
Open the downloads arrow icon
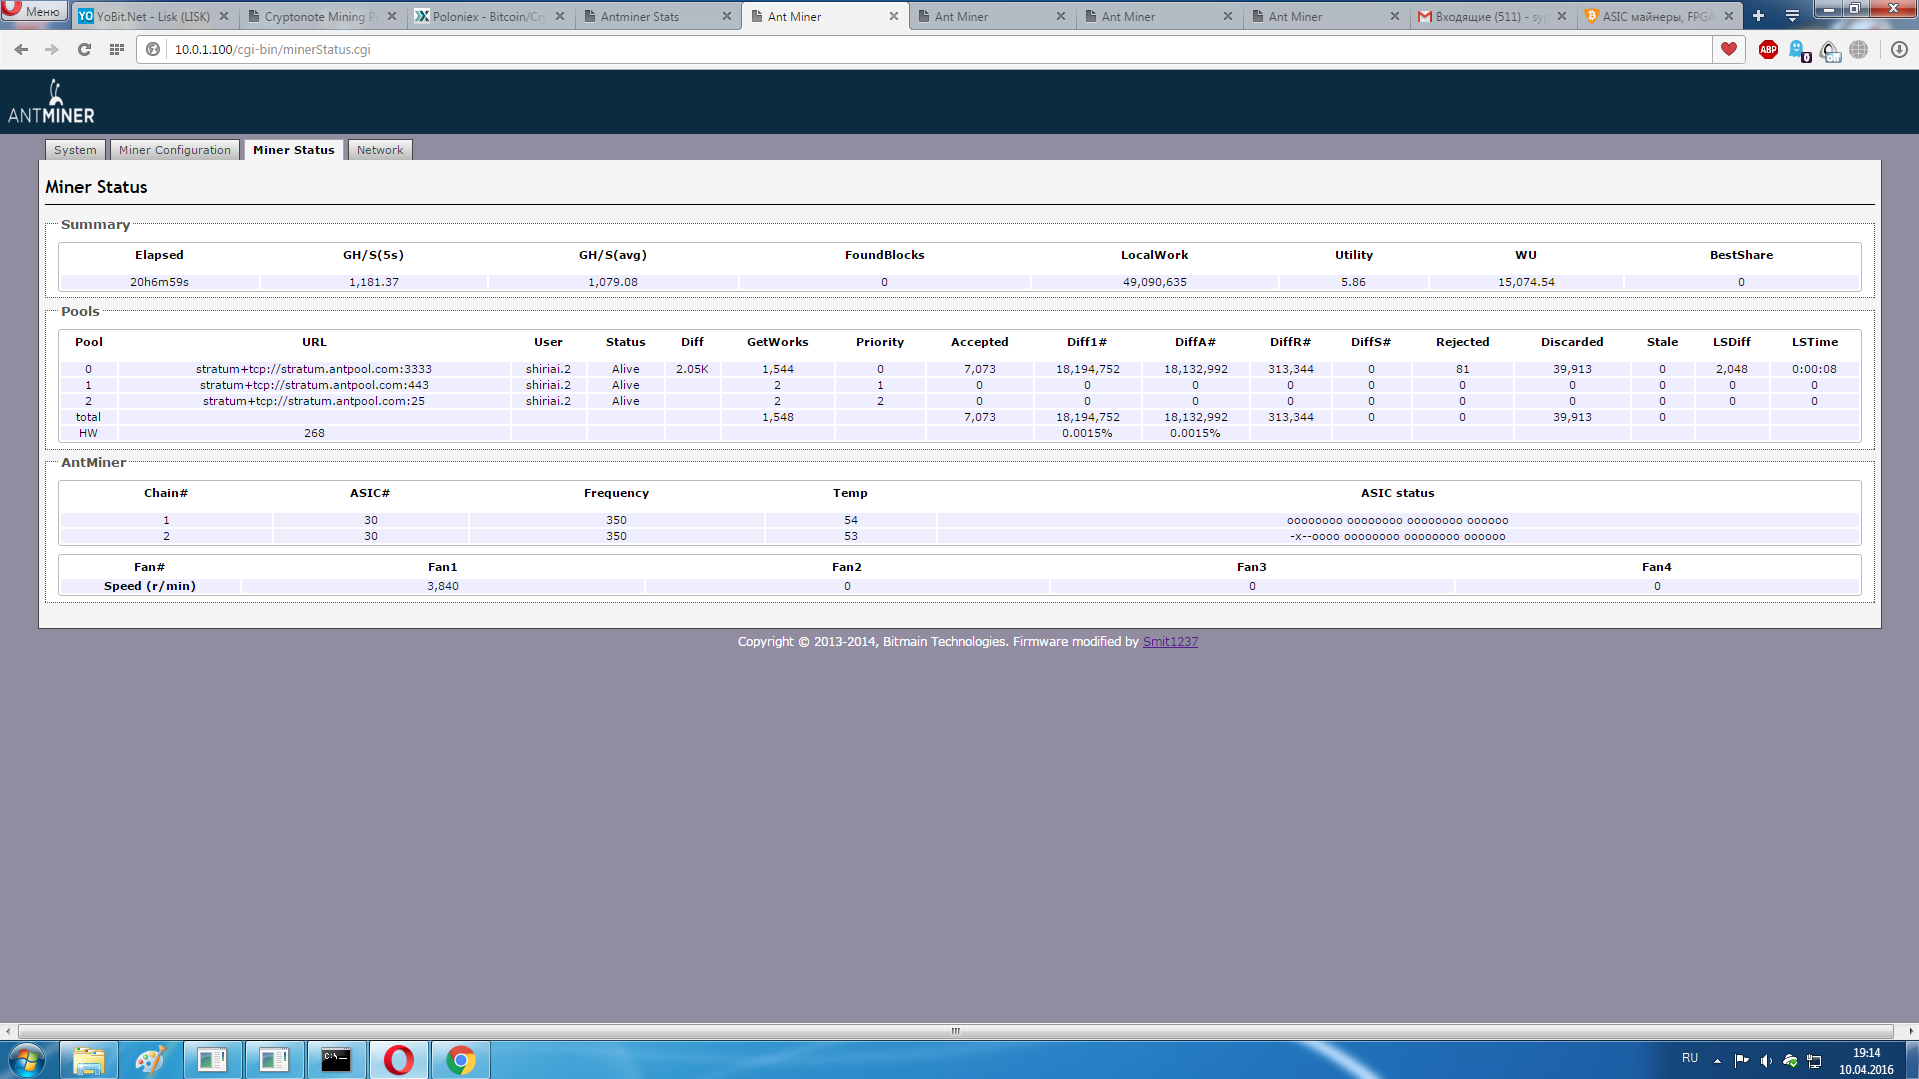[x=1899, y=49]
